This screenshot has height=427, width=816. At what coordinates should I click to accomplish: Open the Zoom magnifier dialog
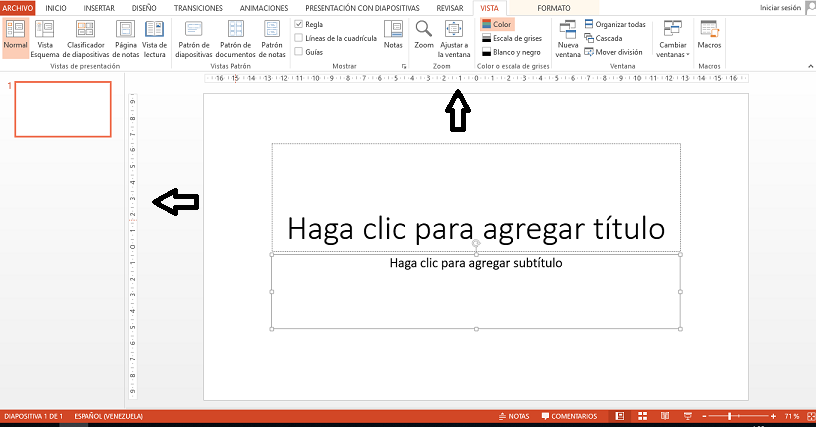(424, 31)
